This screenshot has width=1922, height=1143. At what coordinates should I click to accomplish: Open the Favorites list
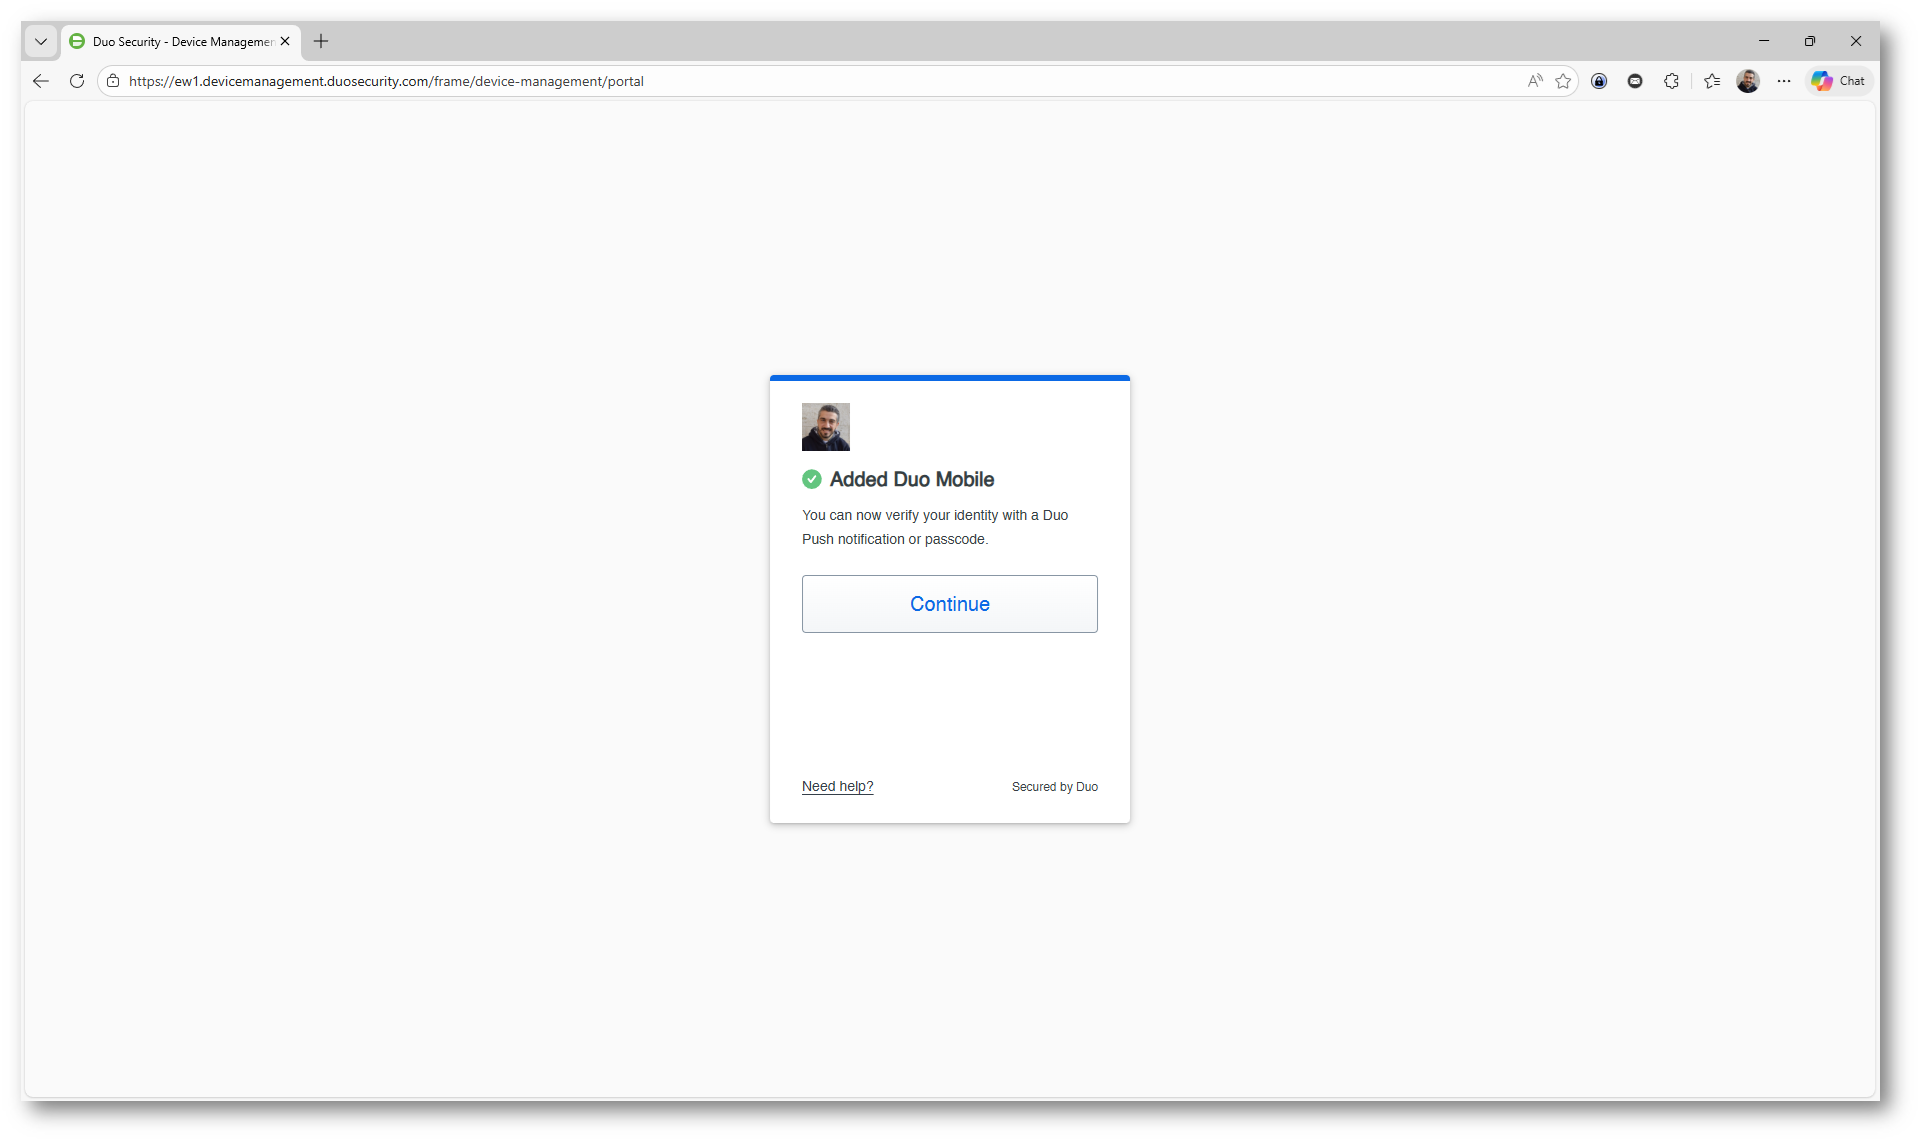(1712, 81)
